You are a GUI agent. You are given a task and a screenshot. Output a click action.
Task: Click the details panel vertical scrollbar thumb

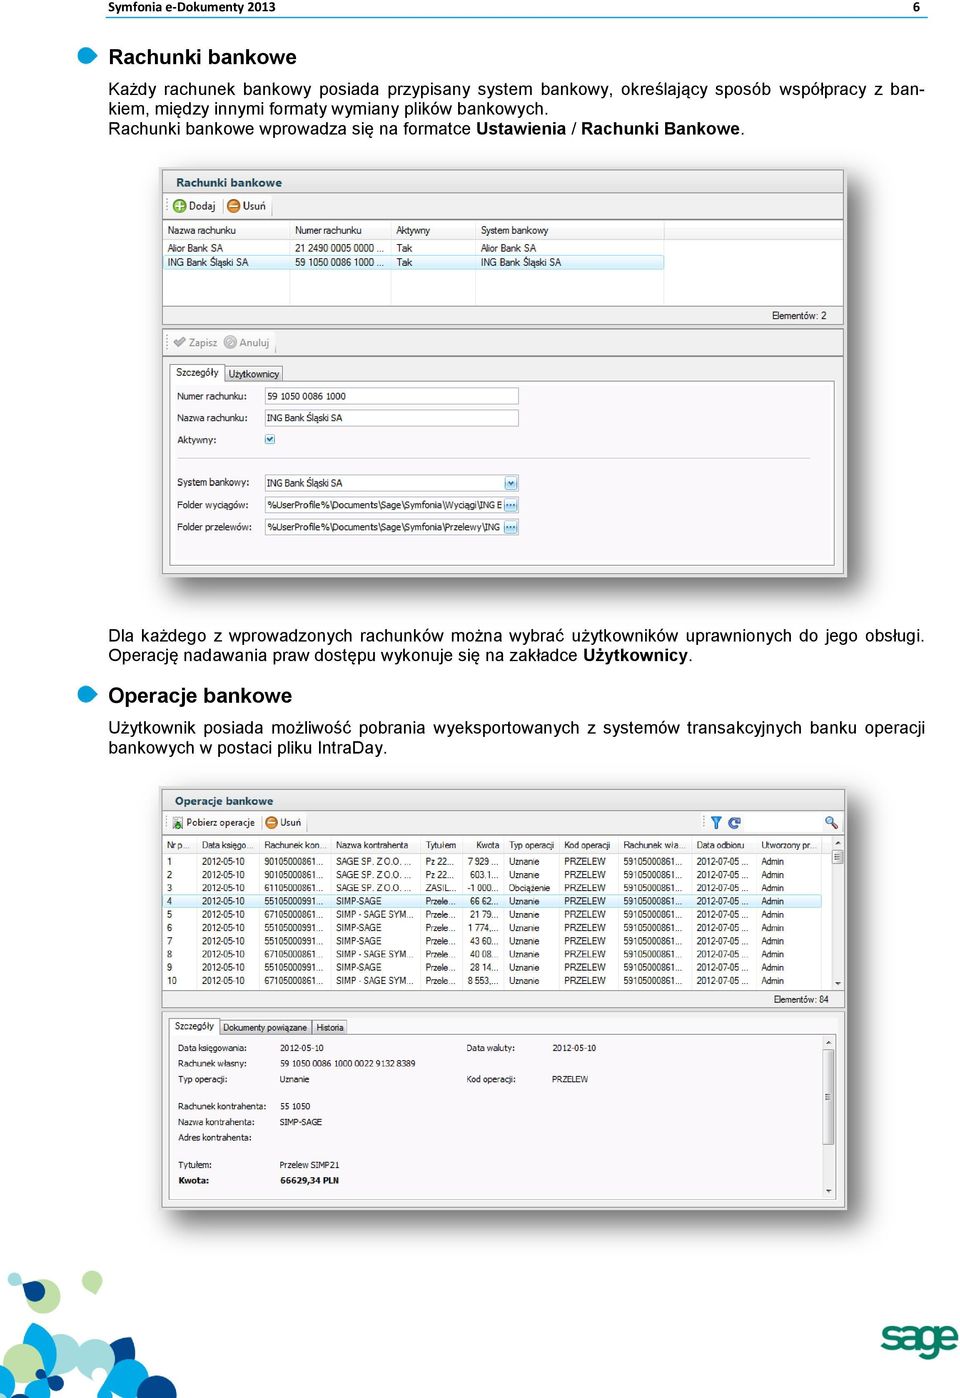pos(828,1096)
